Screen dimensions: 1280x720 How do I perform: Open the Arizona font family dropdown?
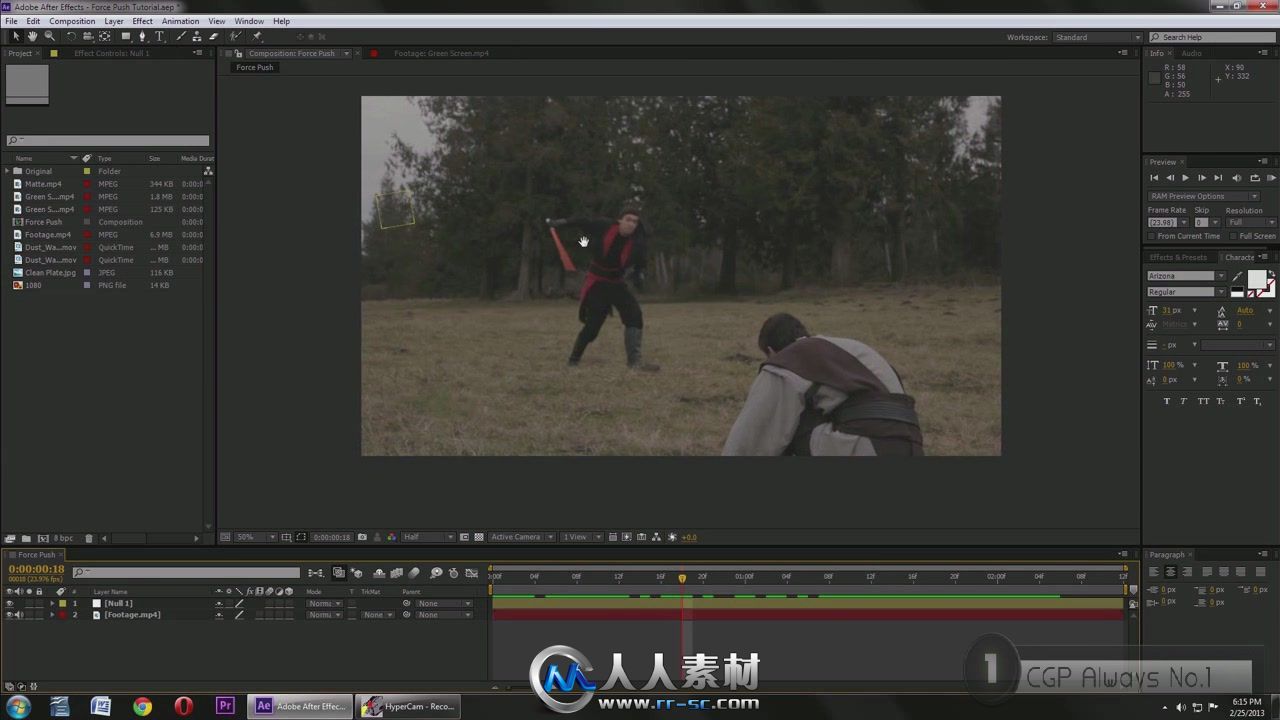click(1186, 276)
